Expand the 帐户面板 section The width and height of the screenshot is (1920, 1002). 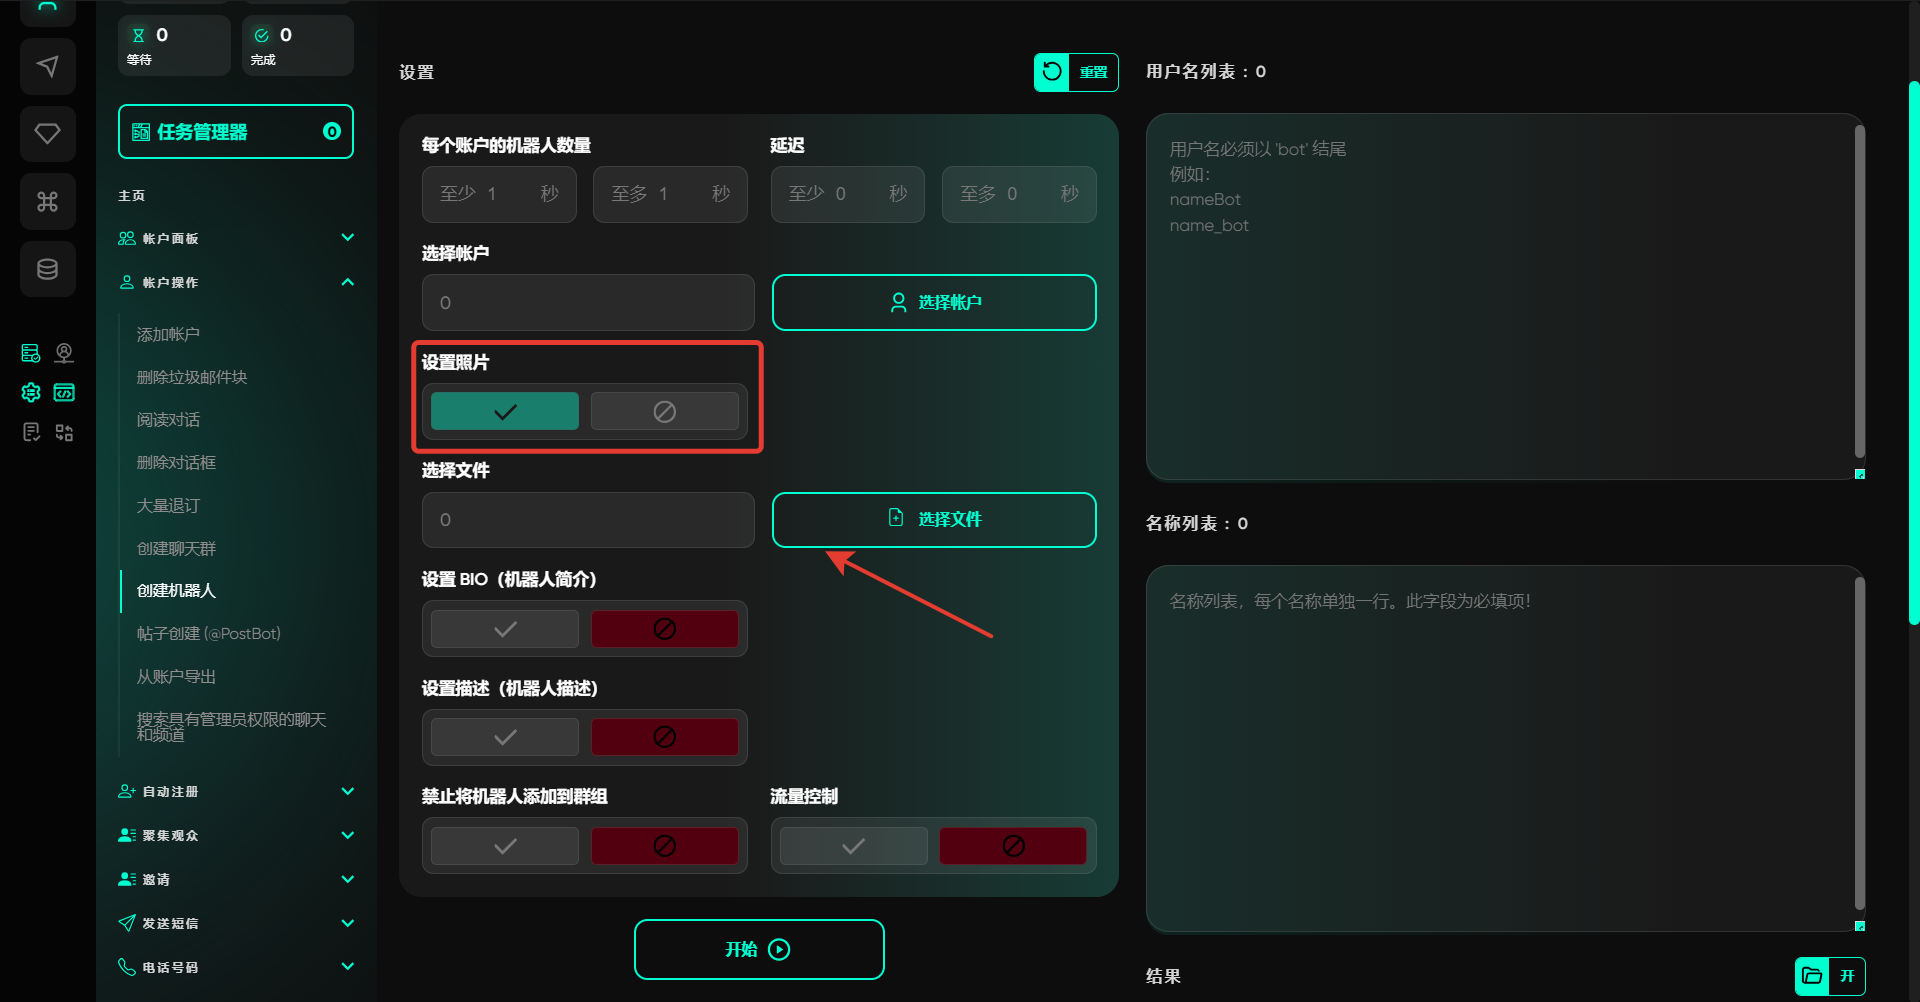tap(347, 238)
